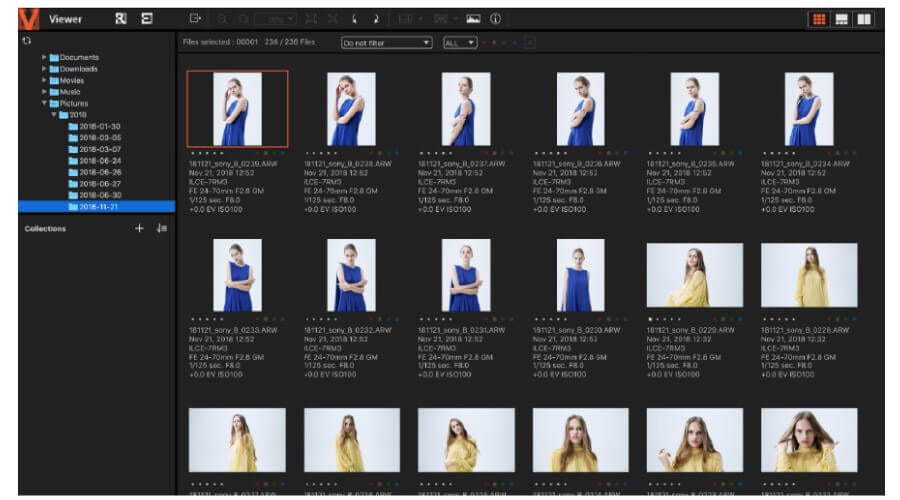The width and height of the screenshot is (900, 500).
Task: Select the 2018-03-07 folder
Action: 95,149
